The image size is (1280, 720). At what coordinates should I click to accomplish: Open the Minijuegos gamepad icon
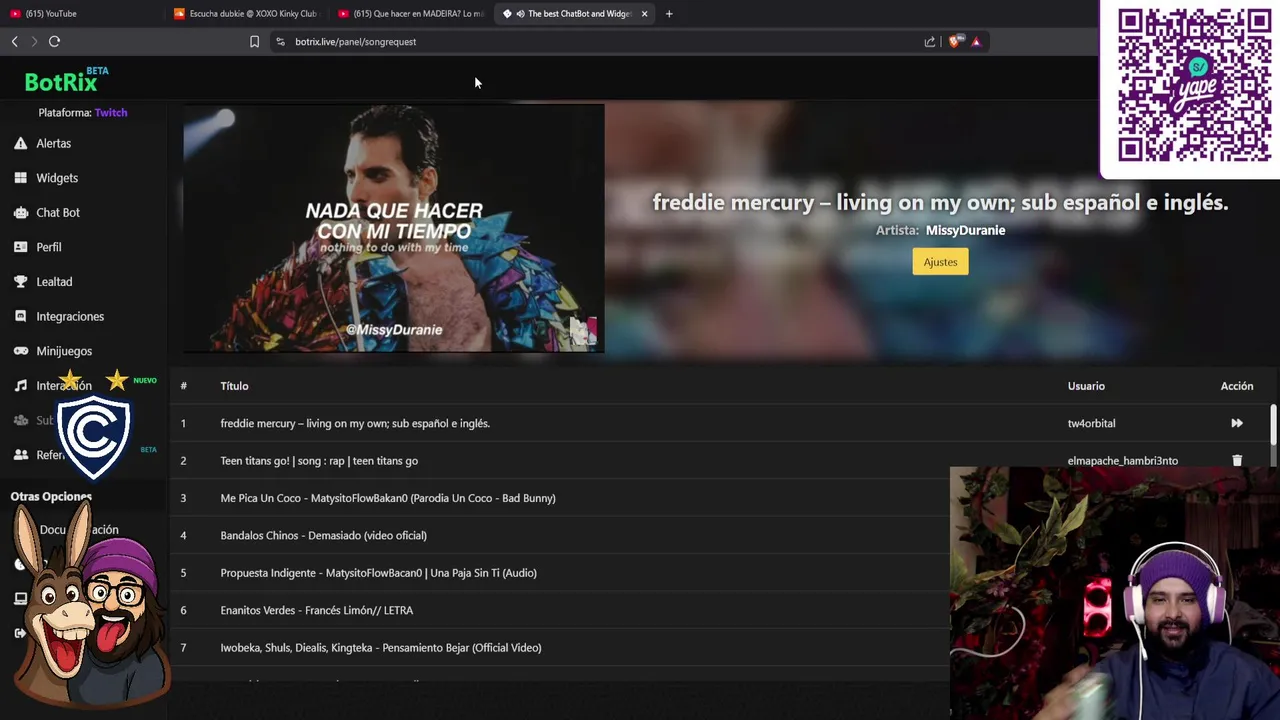(20, 351)
